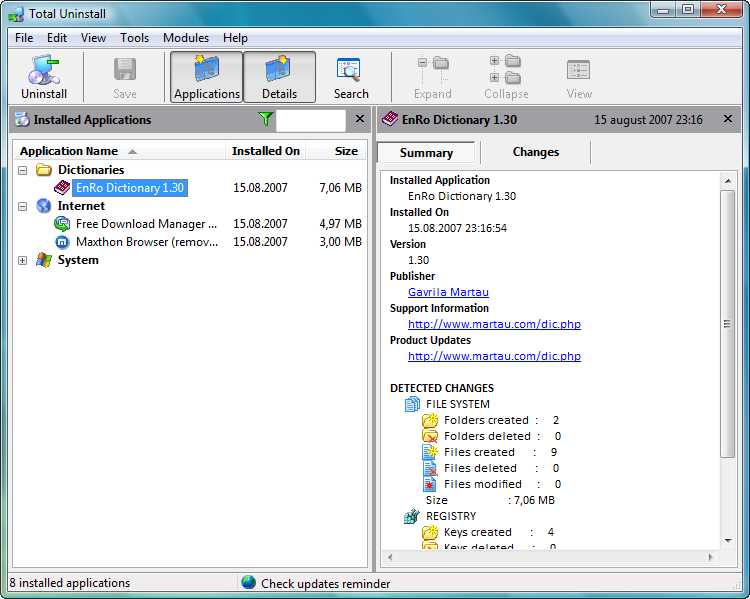Viewport: 750px width, 599px height.
Task: Switch to the Summary tab
Action: [x=426, y=153]
